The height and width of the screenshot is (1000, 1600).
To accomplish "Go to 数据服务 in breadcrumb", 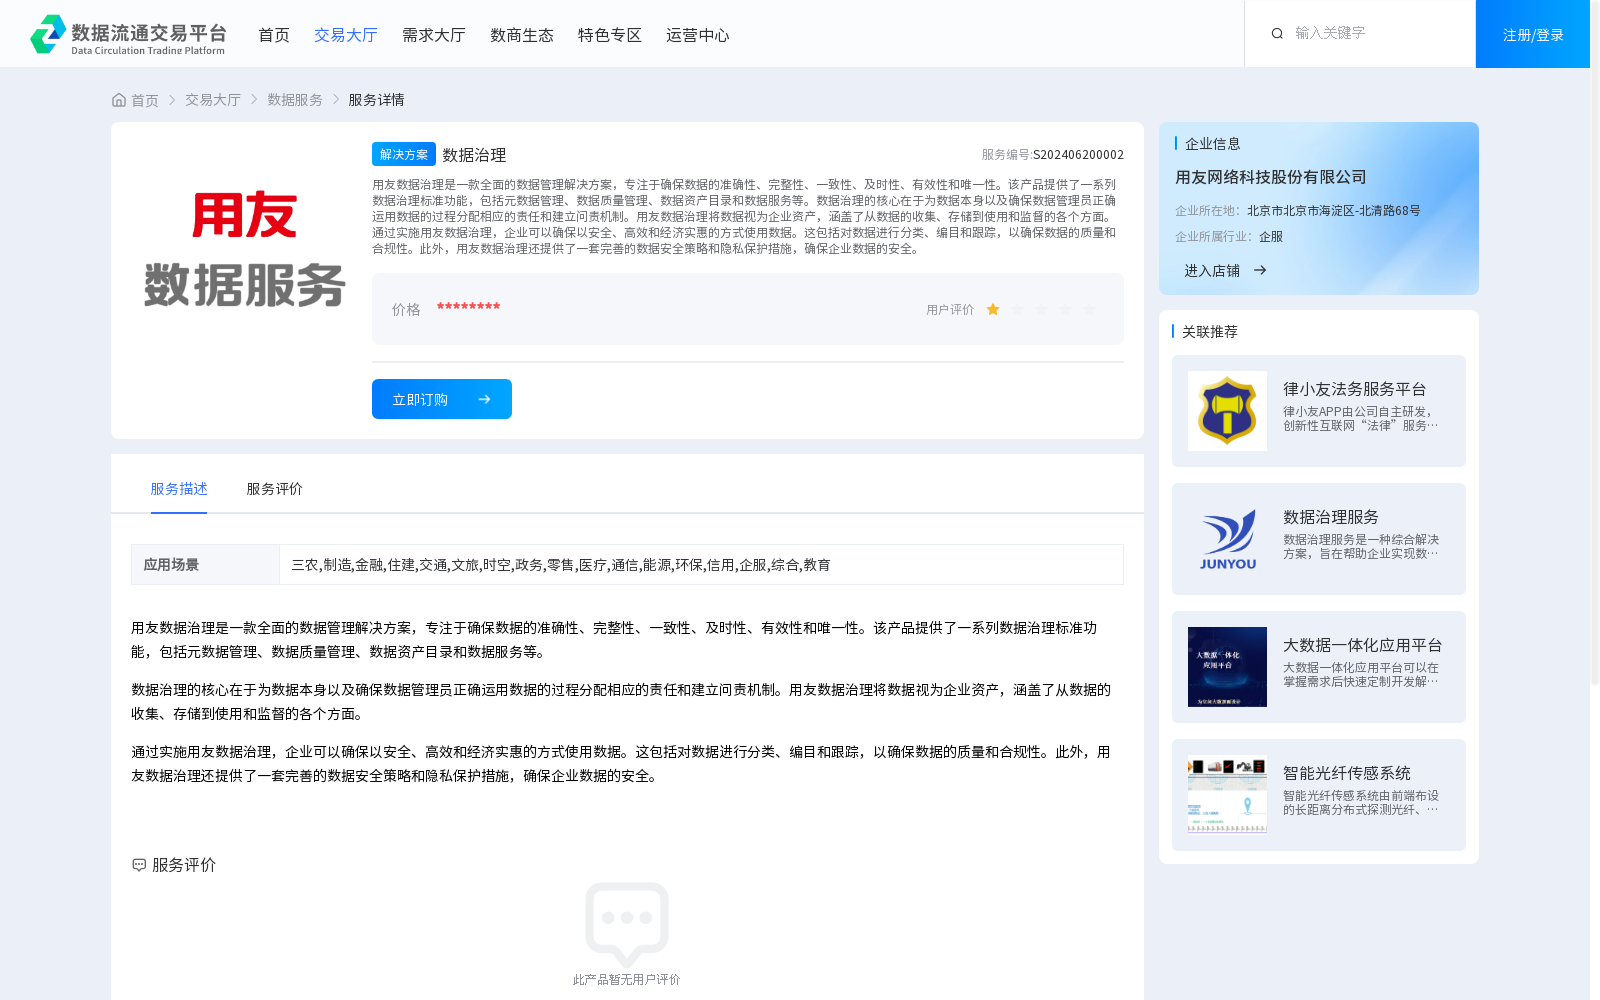I will [295, 100].
